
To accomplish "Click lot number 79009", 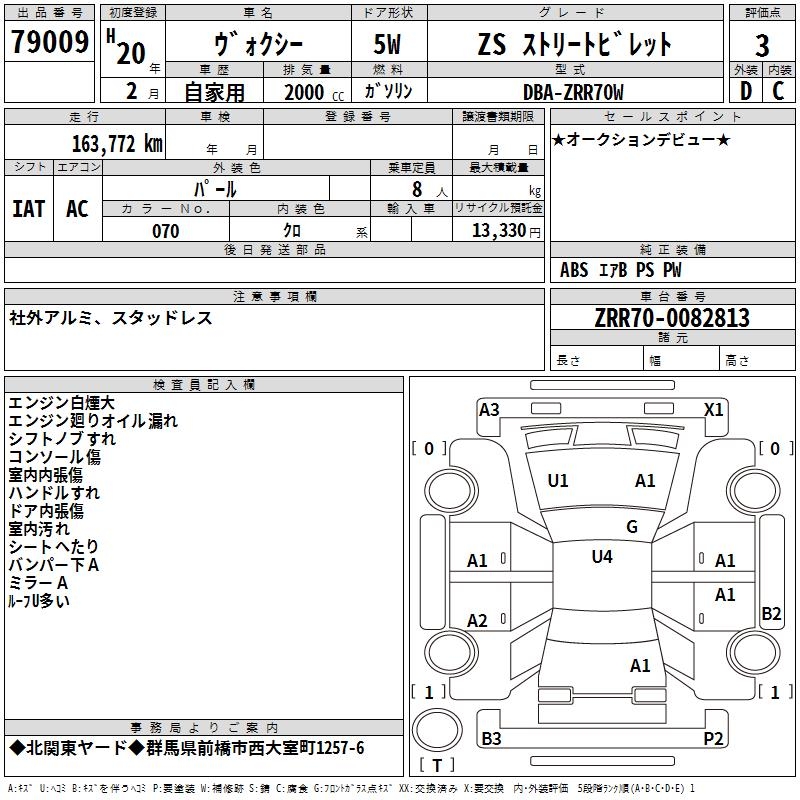I will click(49, 41).
